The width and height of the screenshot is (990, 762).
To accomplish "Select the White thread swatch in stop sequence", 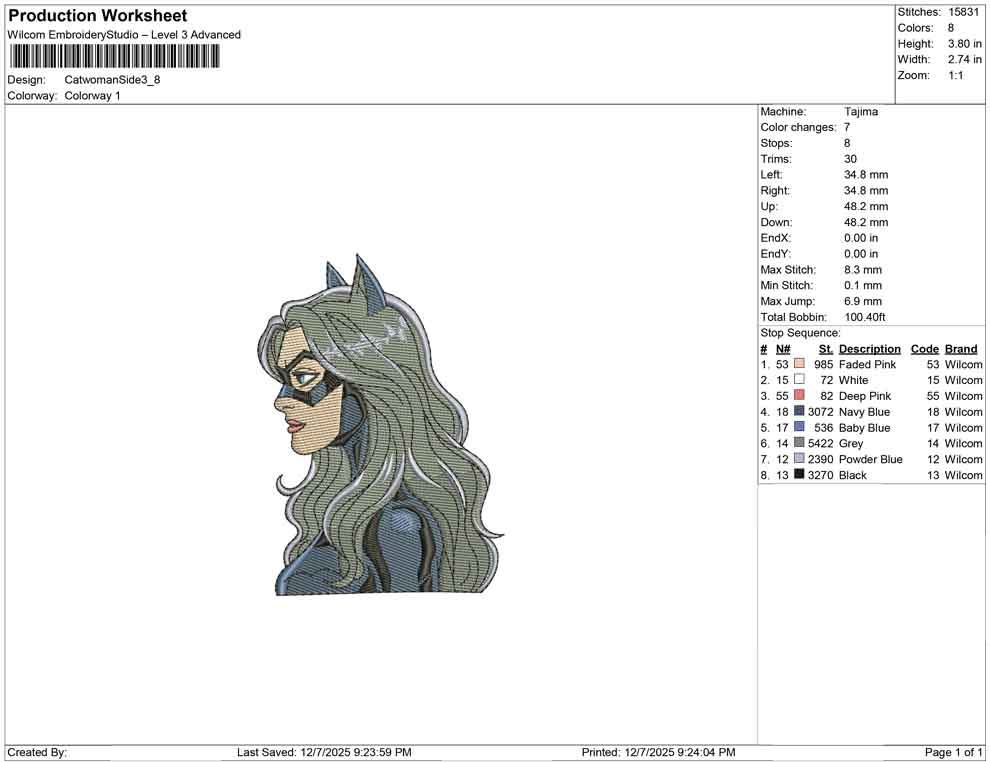I will click(798, 380).
